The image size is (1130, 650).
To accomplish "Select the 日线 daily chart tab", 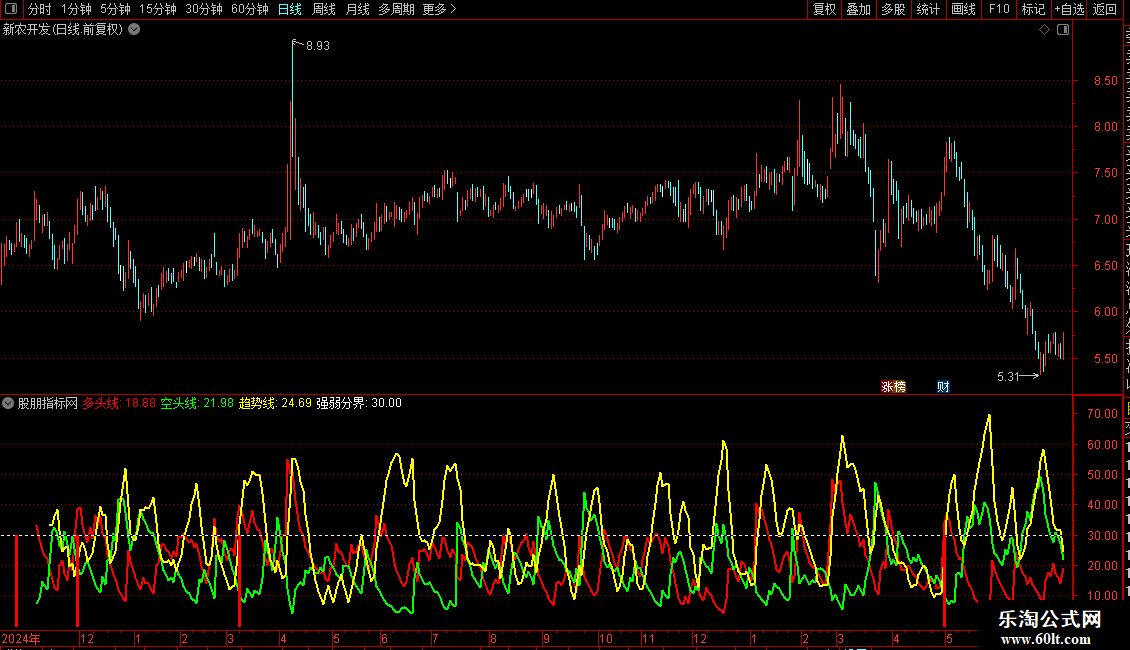I will coord(290,9).
